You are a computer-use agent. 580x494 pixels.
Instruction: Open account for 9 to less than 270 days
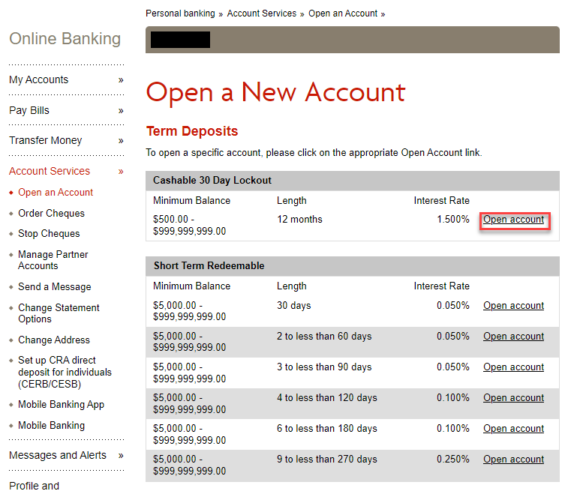click(513, 459)
